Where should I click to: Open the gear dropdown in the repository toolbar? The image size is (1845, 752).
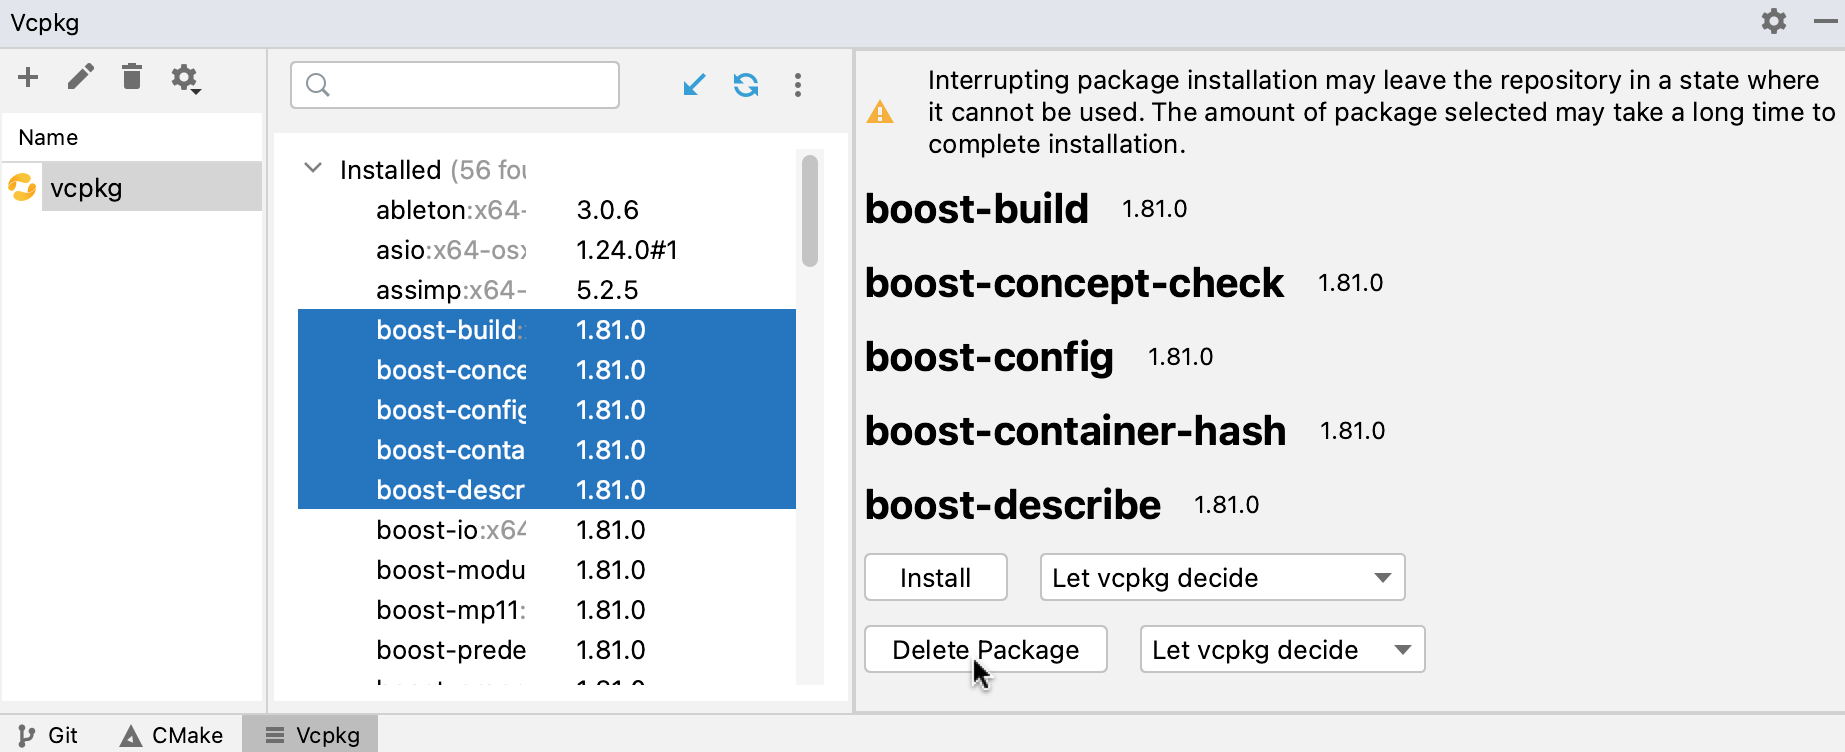(x=185, y=78)
